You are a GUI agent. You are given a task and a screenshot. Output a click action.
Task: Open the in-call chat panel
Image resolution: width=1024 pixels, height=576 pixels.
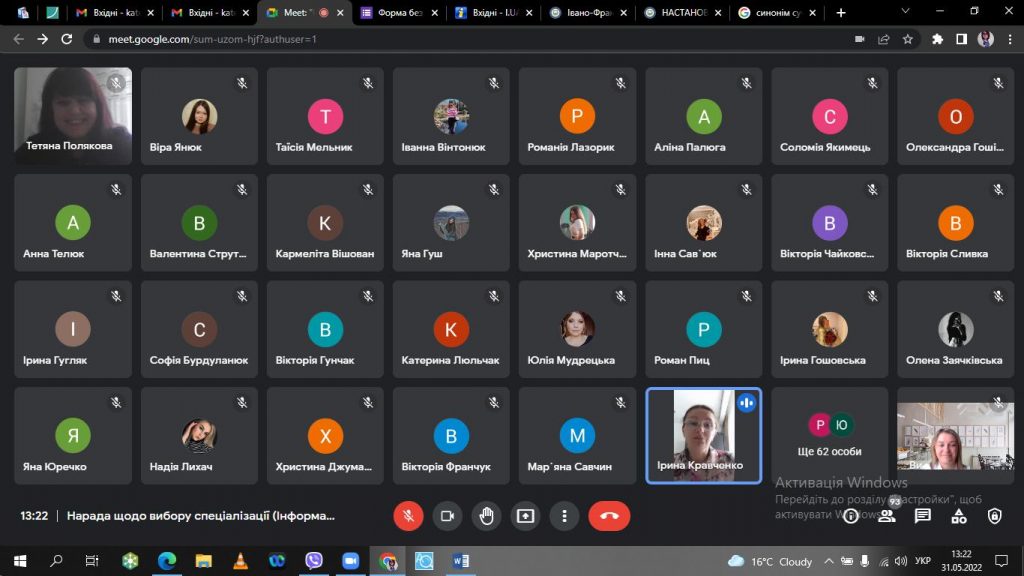pyautogui.click(x=923, y=516)
